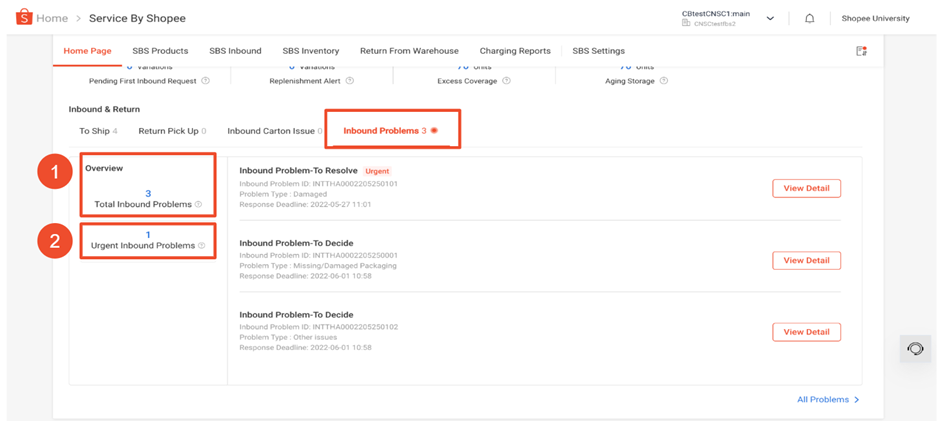Expand the CBtestCNSC1:main account dropdown

coord(770,19)
